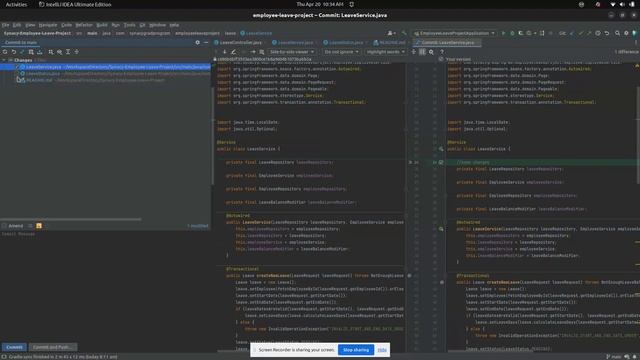Click the diff settings magnifier icon

click(431, 52)
